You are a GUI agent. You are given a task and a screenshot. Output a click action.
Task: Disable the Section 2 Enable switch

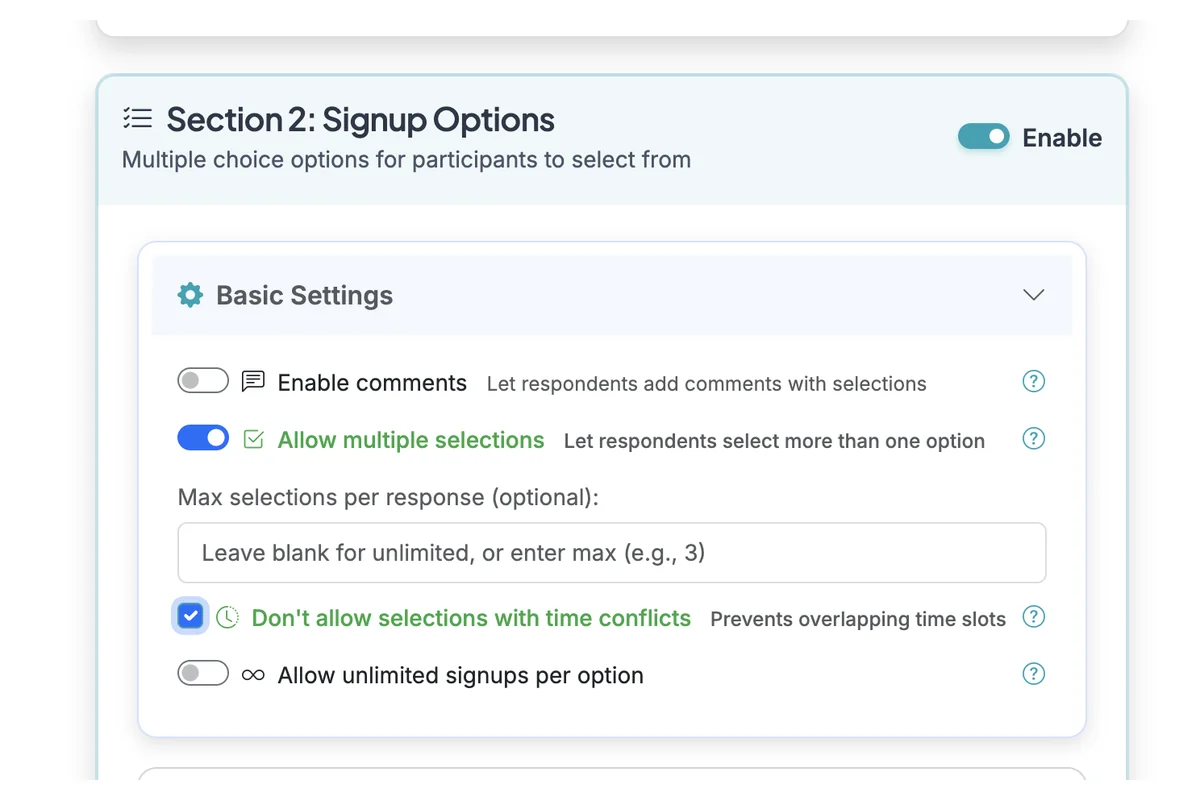point(983,136)
